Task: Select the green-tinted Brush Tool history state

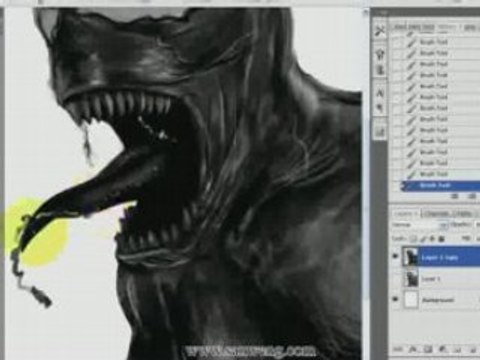Action: point(440,174)
